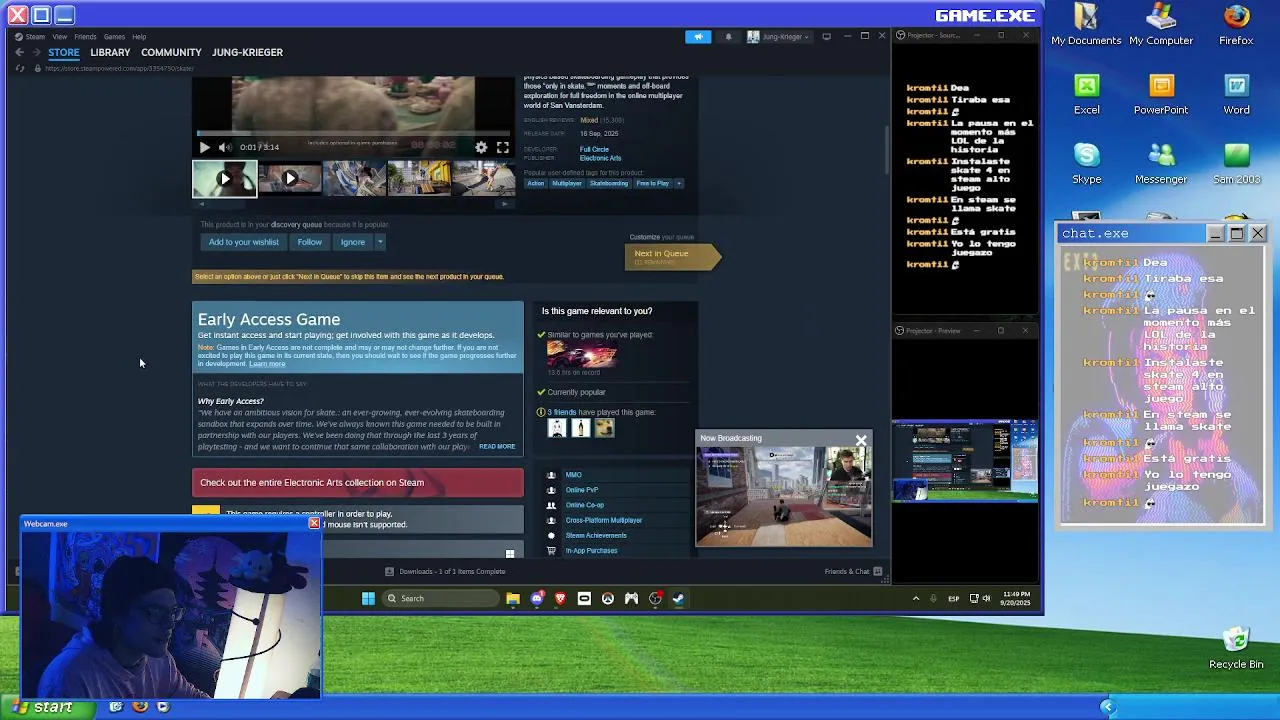Seek on the trailer progress bar
Image resolution: width=1280 pixels, height=720 pixels.
354,133
